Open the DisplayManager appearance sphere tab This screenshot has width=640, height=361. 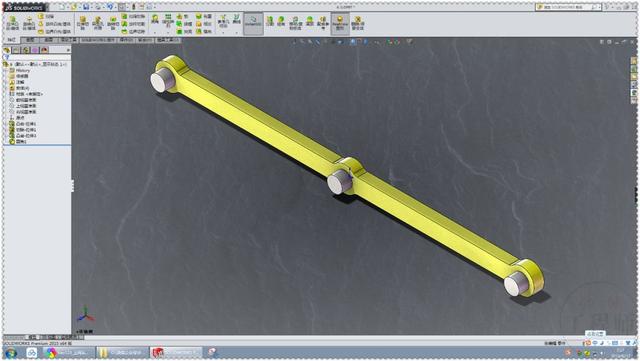[x=44, y=50]
